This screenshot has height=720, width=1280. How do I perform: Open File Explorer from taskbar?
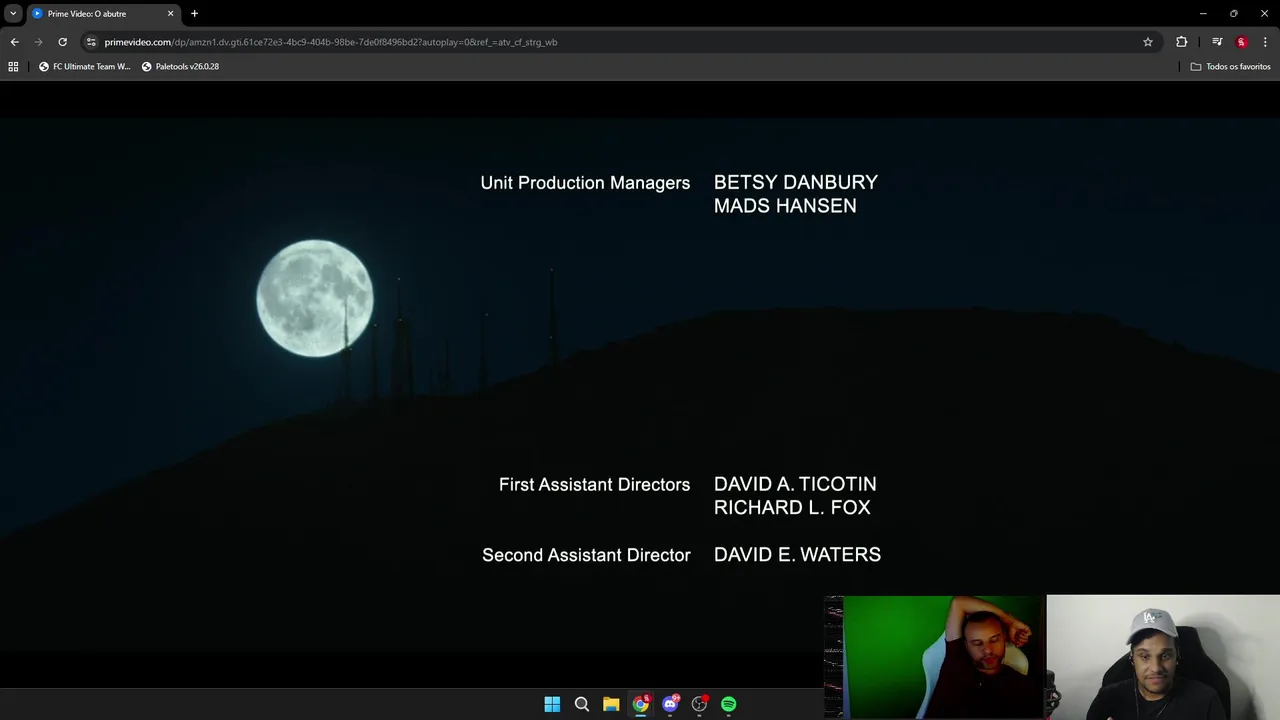(611, 704)
